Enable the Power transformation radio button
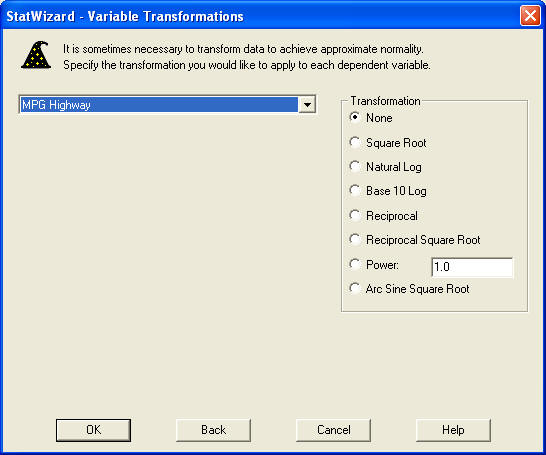The image size is (546, 455). click(374, 265)
